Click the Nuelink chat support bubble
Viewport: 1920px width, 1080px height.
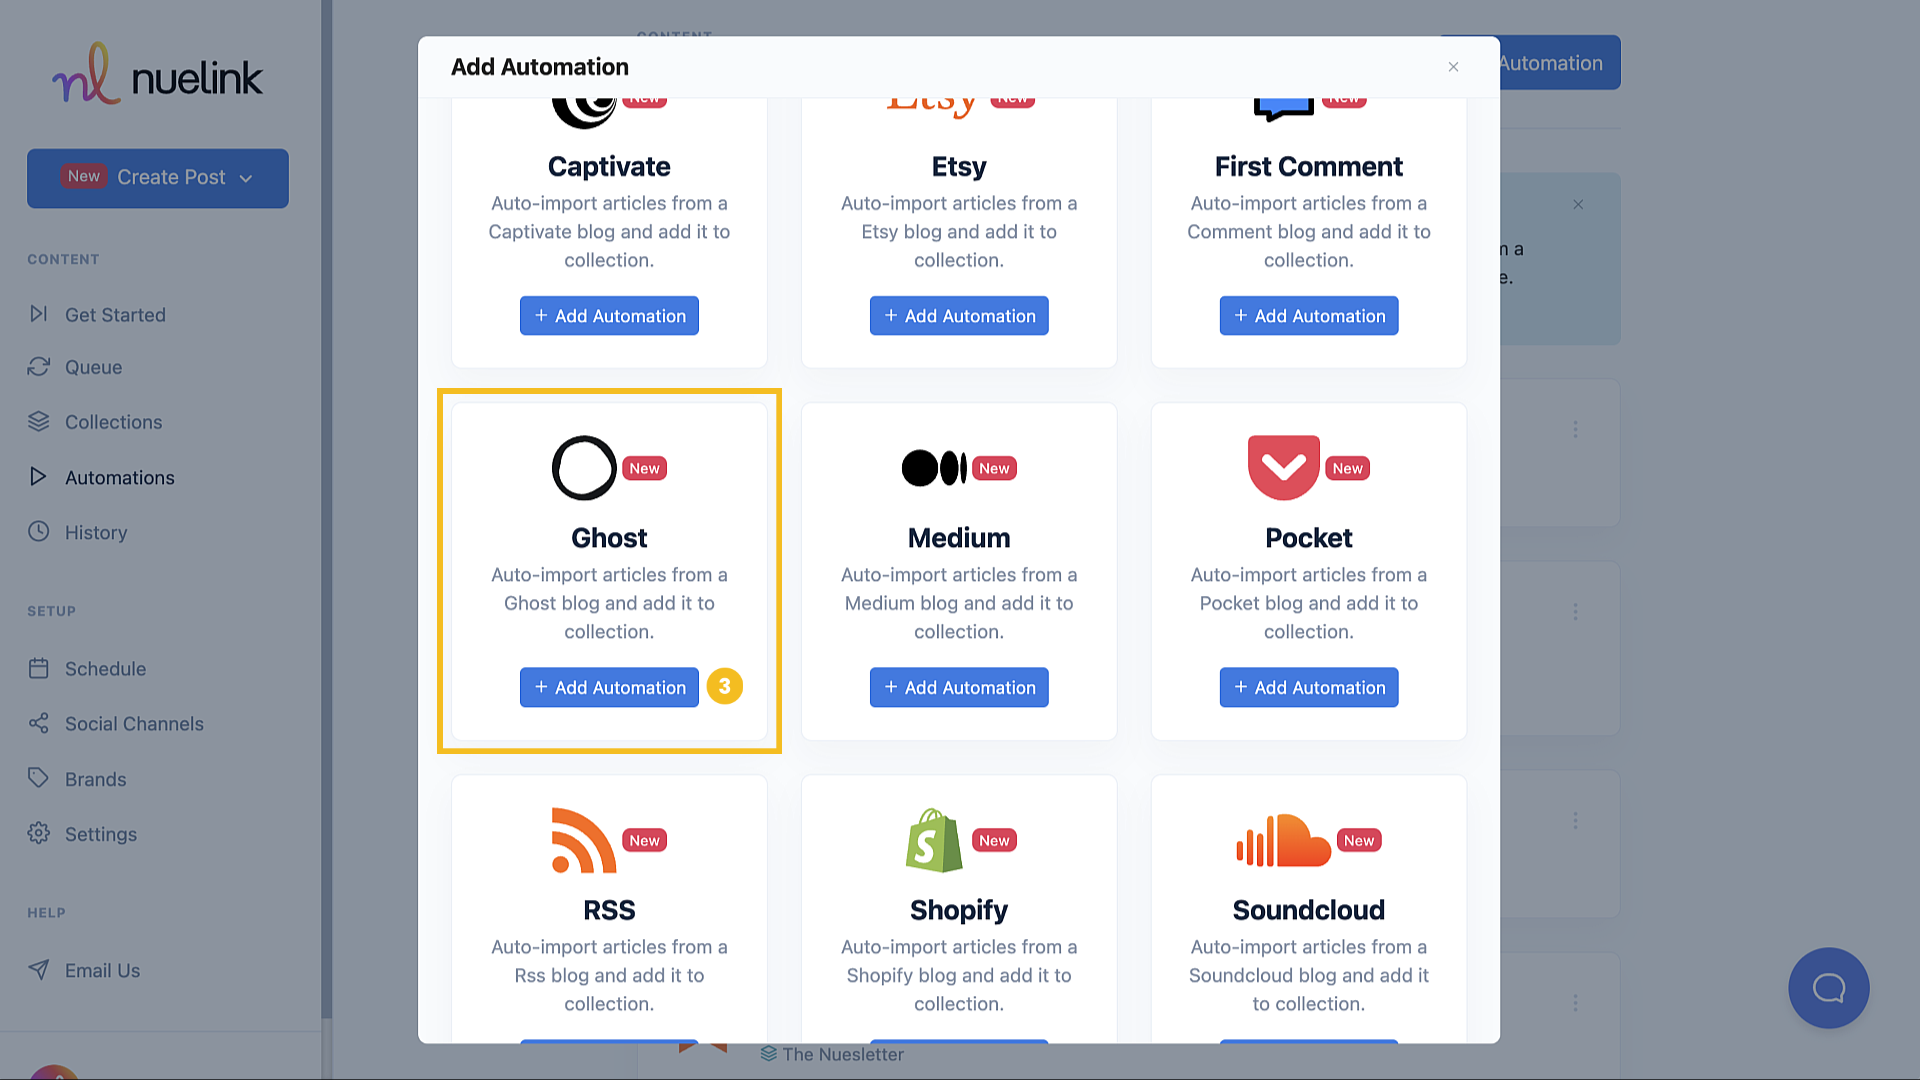tap(1828, 988)
